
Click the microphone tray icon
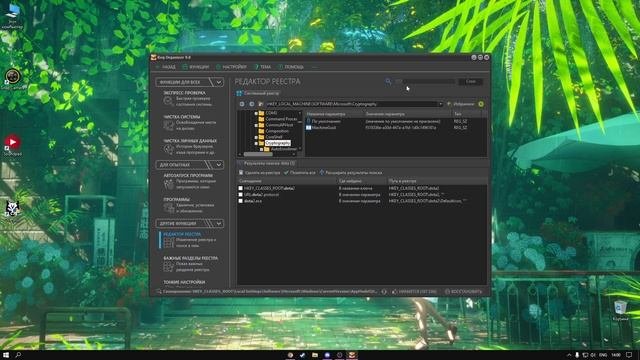[577, 355]
